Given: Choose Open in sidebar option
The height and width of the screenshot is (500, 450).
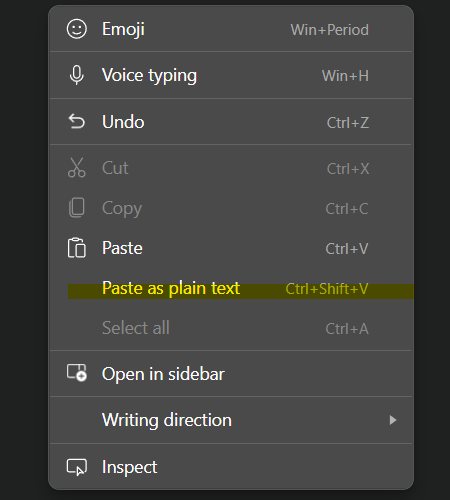Looking at the screenshot, I should pos(231,374).
